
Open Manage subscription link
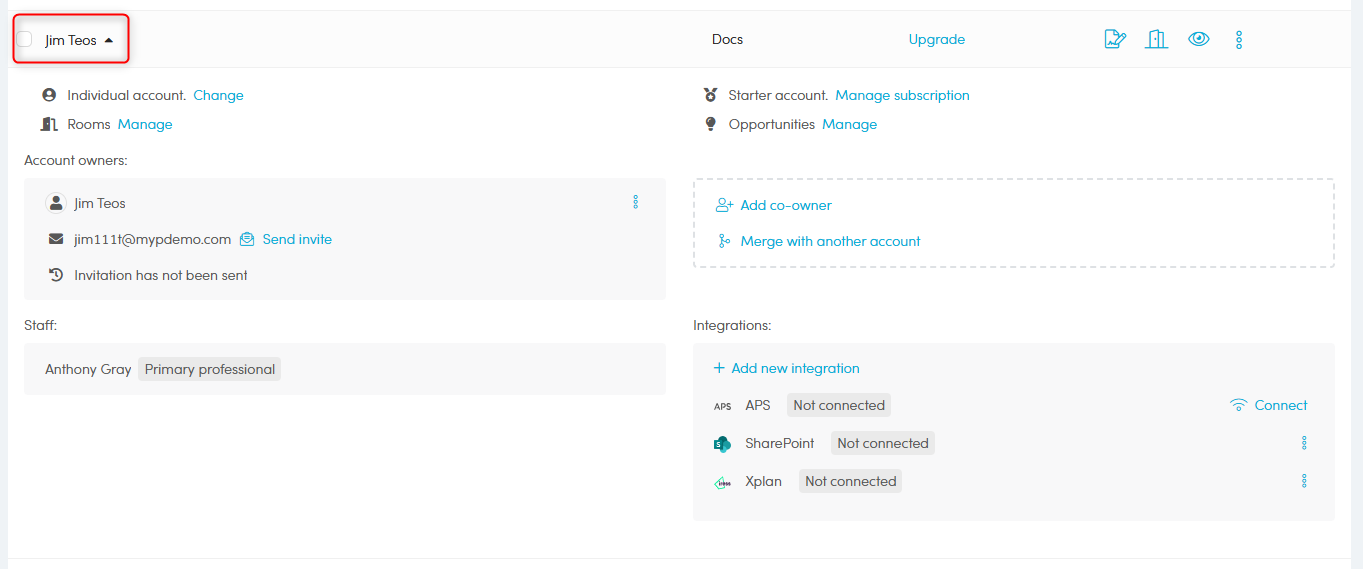[902, 96]
